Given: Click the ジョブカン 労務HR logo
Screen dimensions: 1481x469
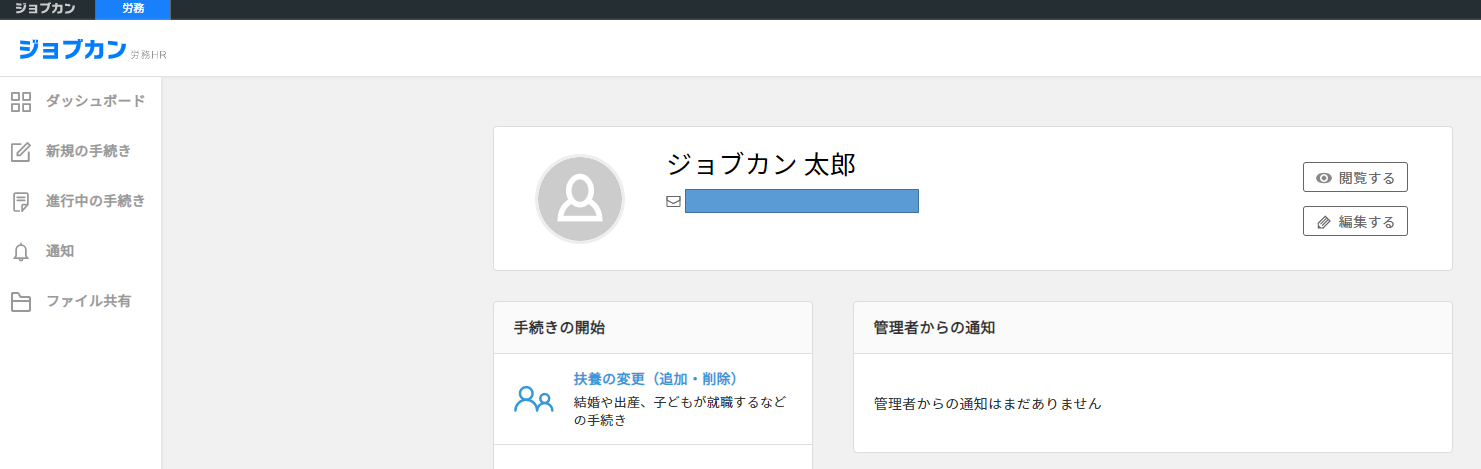Looking at the screenshot, I should coord(91,49).
